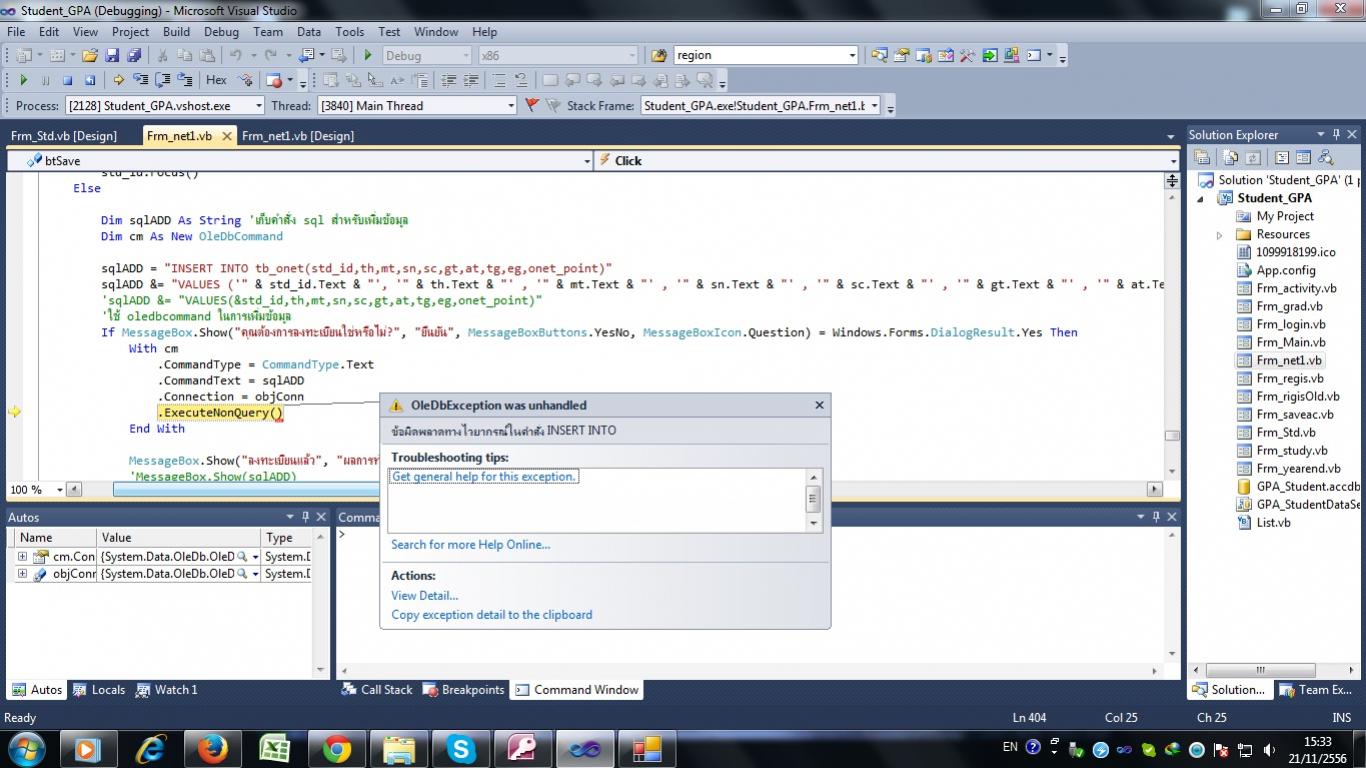Close the OleDbException dialog
The width and height of the screenshot is (1366, 768).
[819, 405]
